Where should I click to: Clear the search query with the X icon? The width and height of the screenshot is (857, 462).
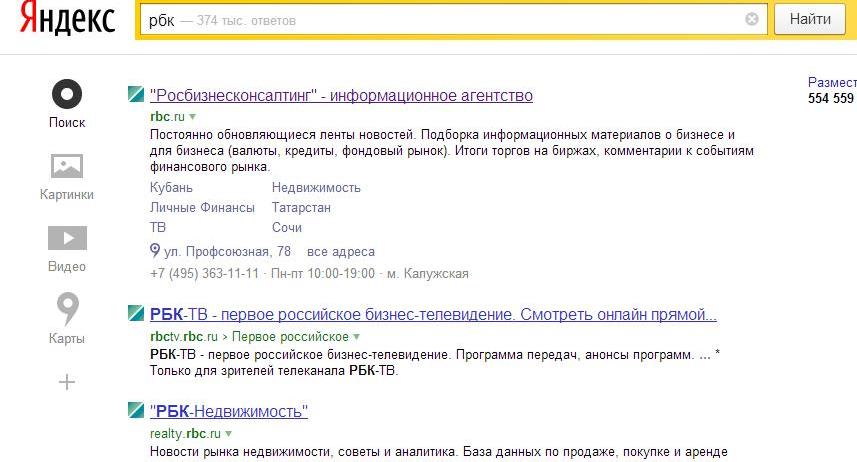pos(752,19)
